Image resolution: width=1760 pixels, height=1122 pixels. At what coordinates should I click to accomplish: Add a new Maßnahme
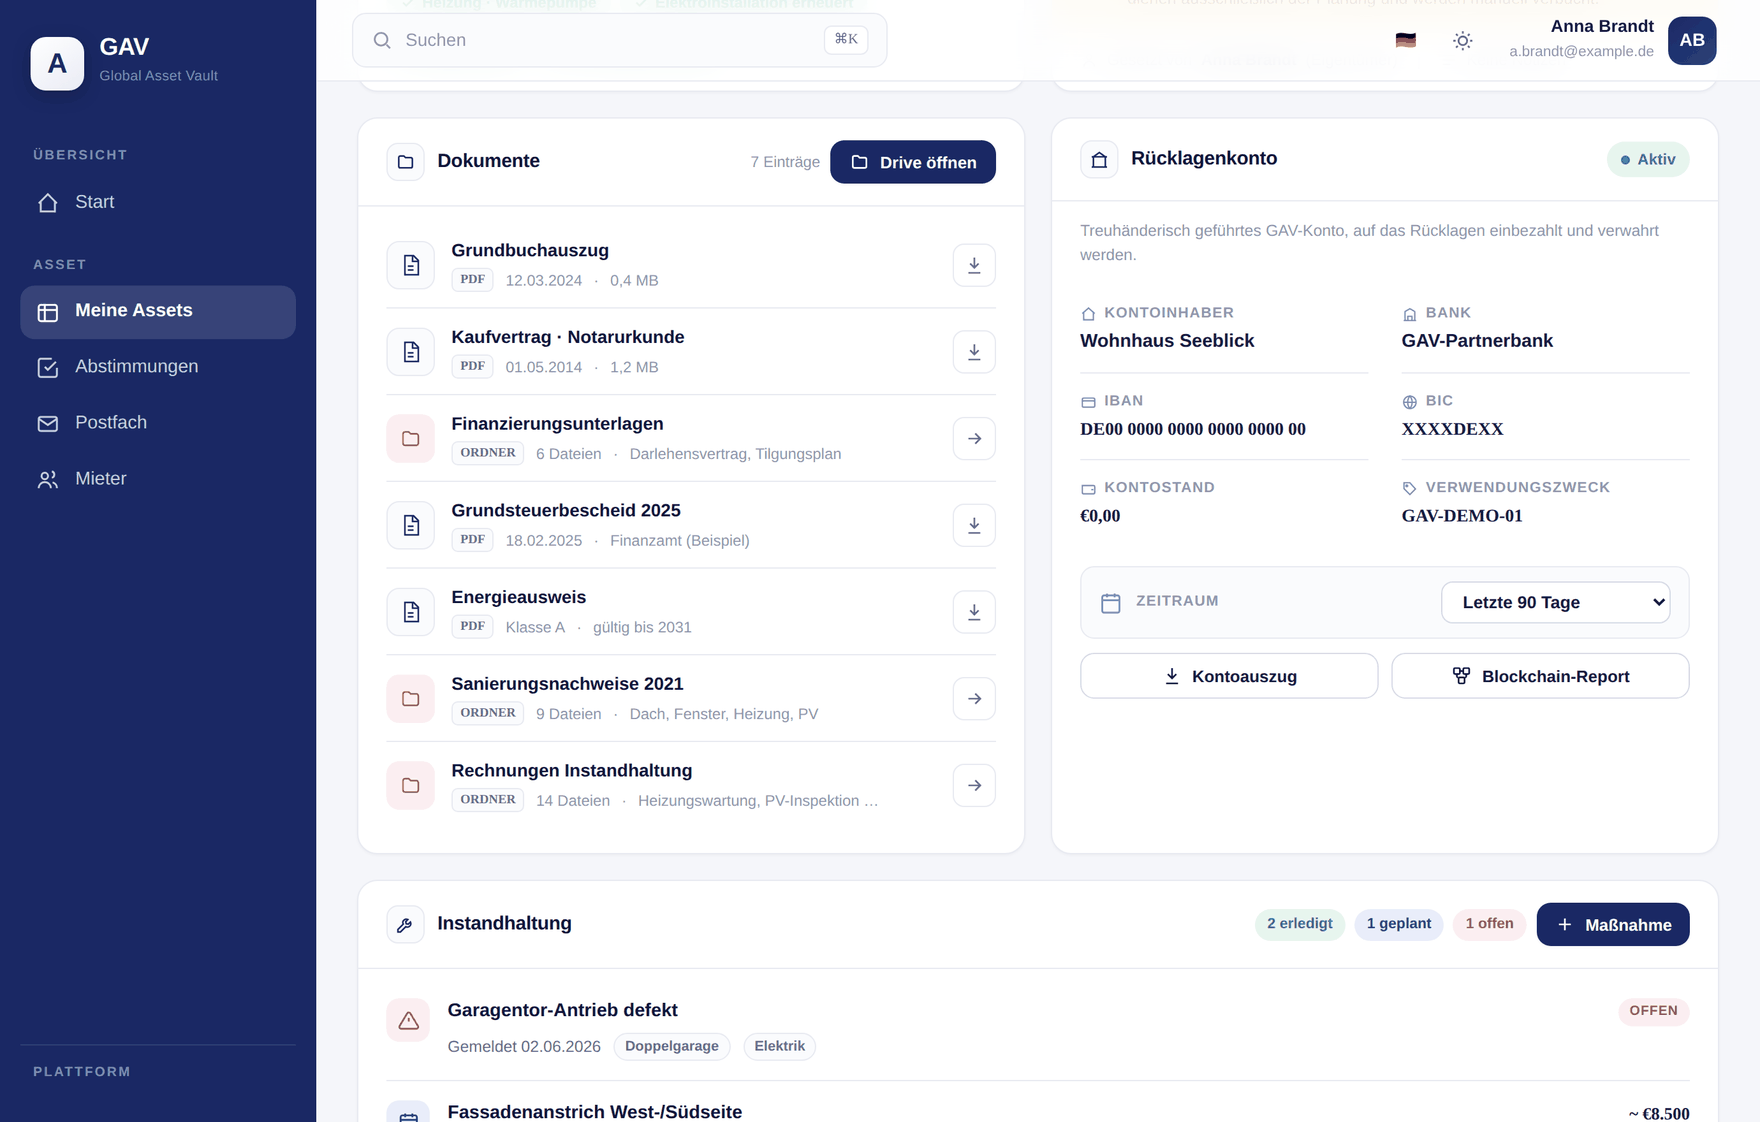1613,925
